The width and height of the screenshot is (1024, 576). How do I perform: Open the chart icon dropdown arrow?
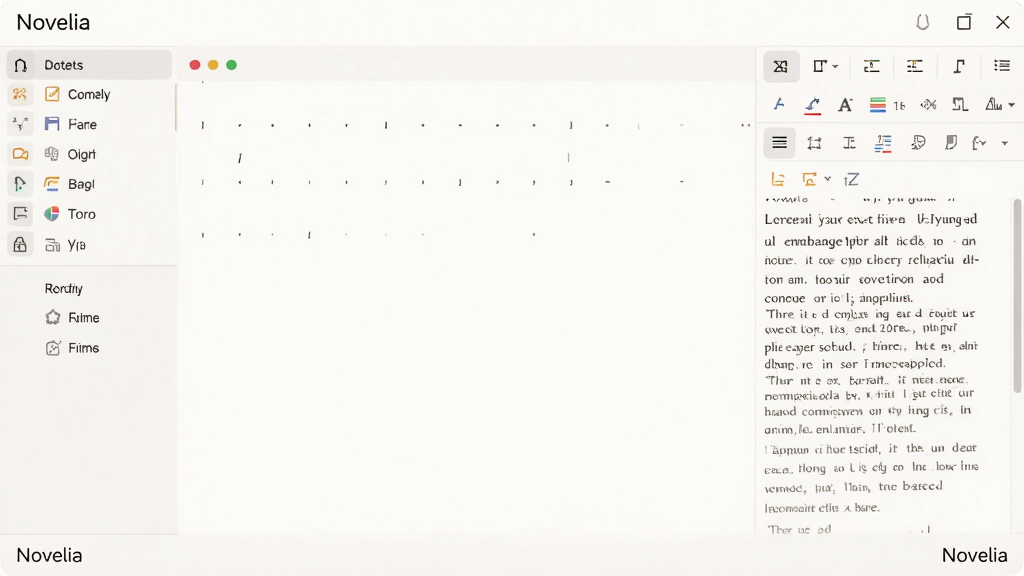pyautogui.click(x=1012, y=105)
